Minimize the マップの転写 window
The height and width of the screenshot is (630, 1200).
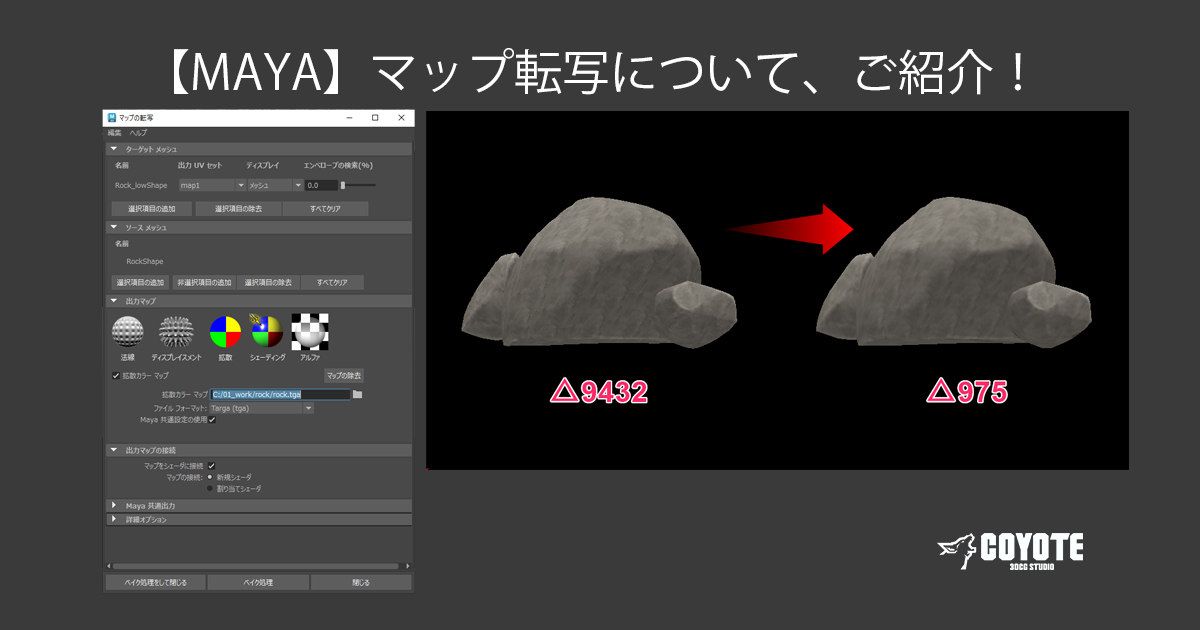(349, 118)
